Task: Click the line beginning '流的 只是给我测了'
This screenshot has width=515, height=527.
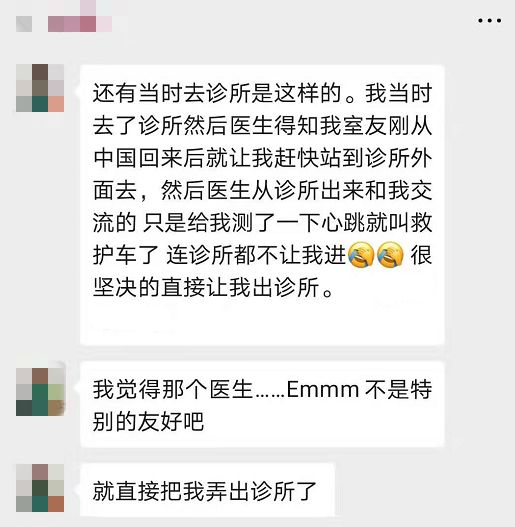Action: [262, 222]
